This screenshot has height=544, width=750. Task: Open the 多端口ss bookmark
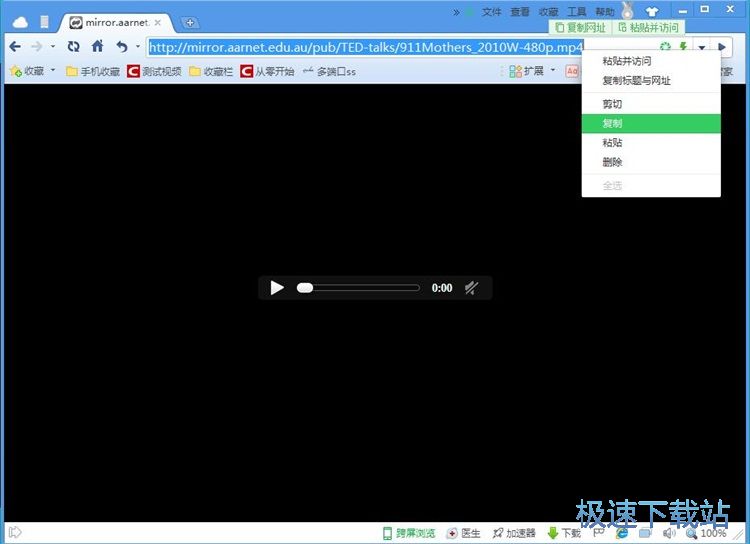pyautogui.click(x=330, y=71)
